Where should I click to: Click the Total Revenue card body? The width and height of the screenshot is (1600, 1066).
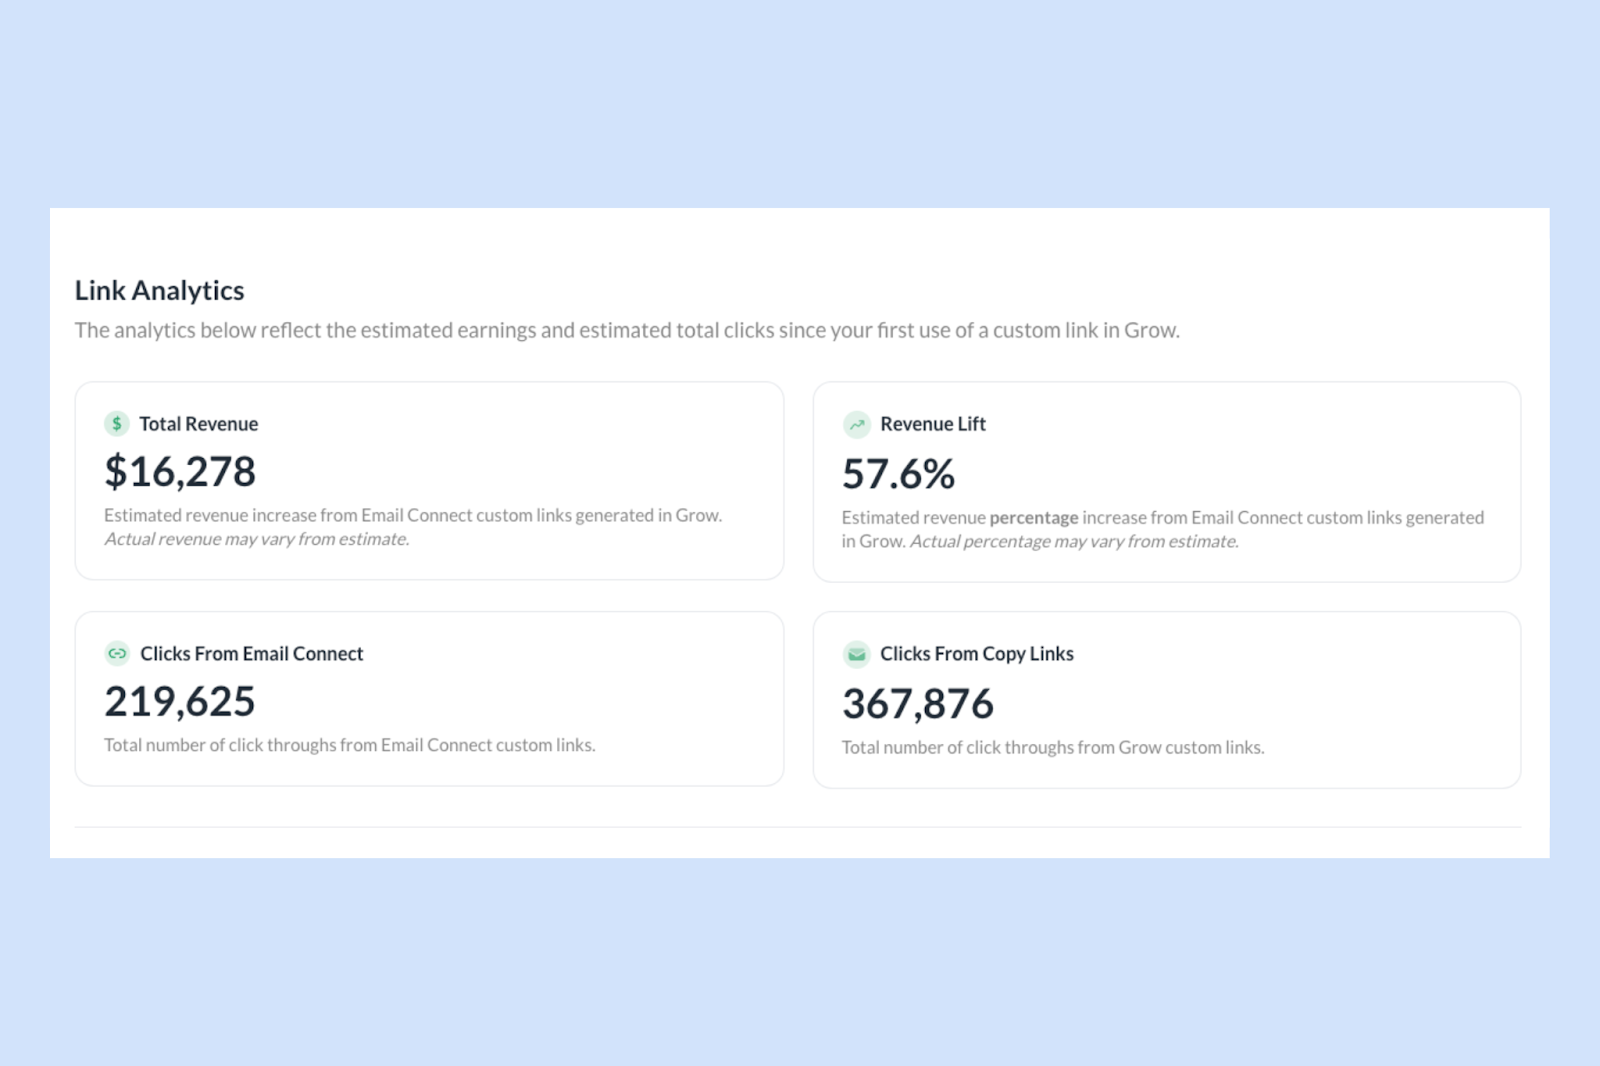(428, 480)
